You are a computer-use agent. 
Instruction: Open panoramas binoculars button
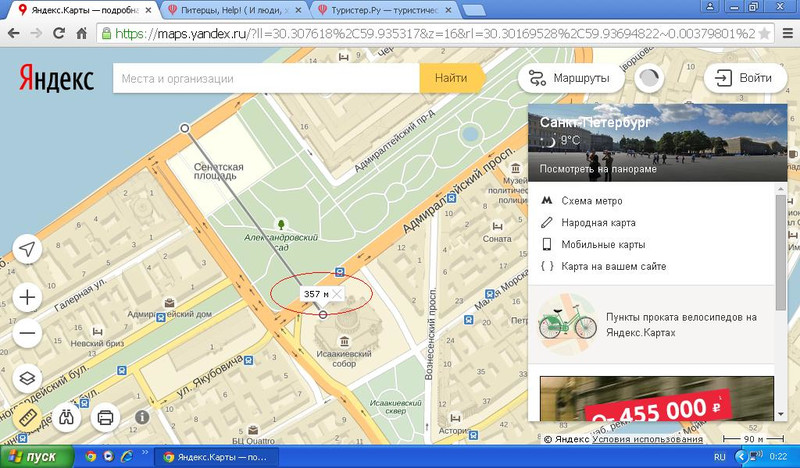pyautogui.click(x=66, y=418)
